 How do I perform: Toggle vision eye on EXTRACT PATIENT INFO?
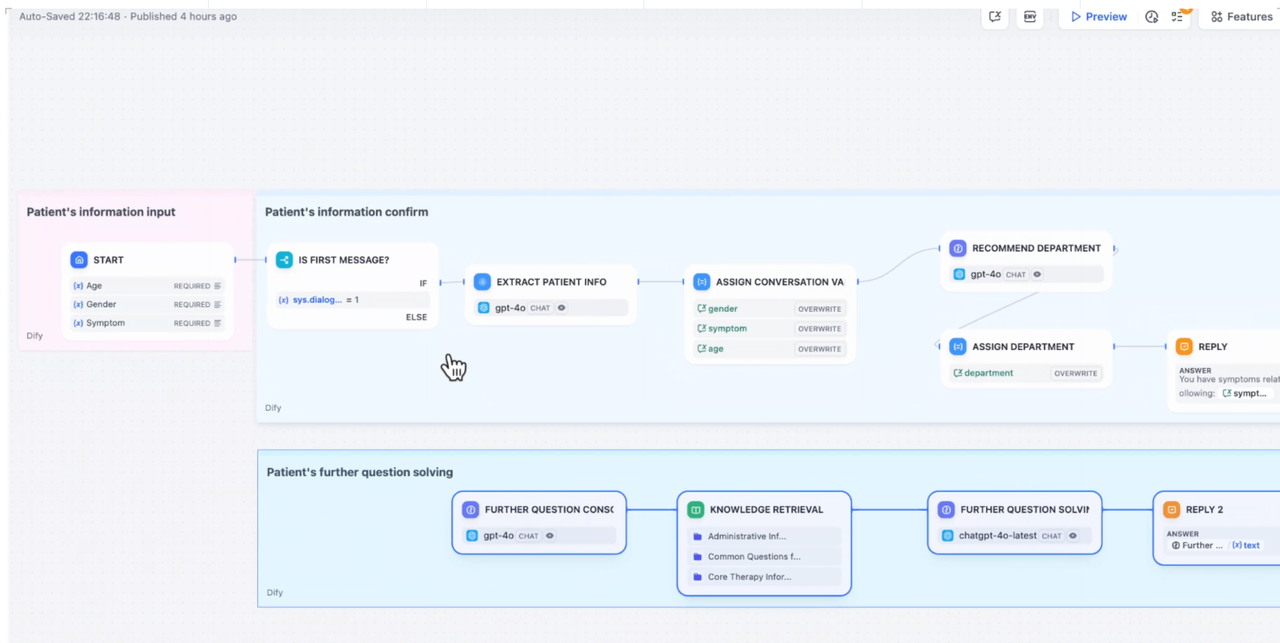click(561, 308)
